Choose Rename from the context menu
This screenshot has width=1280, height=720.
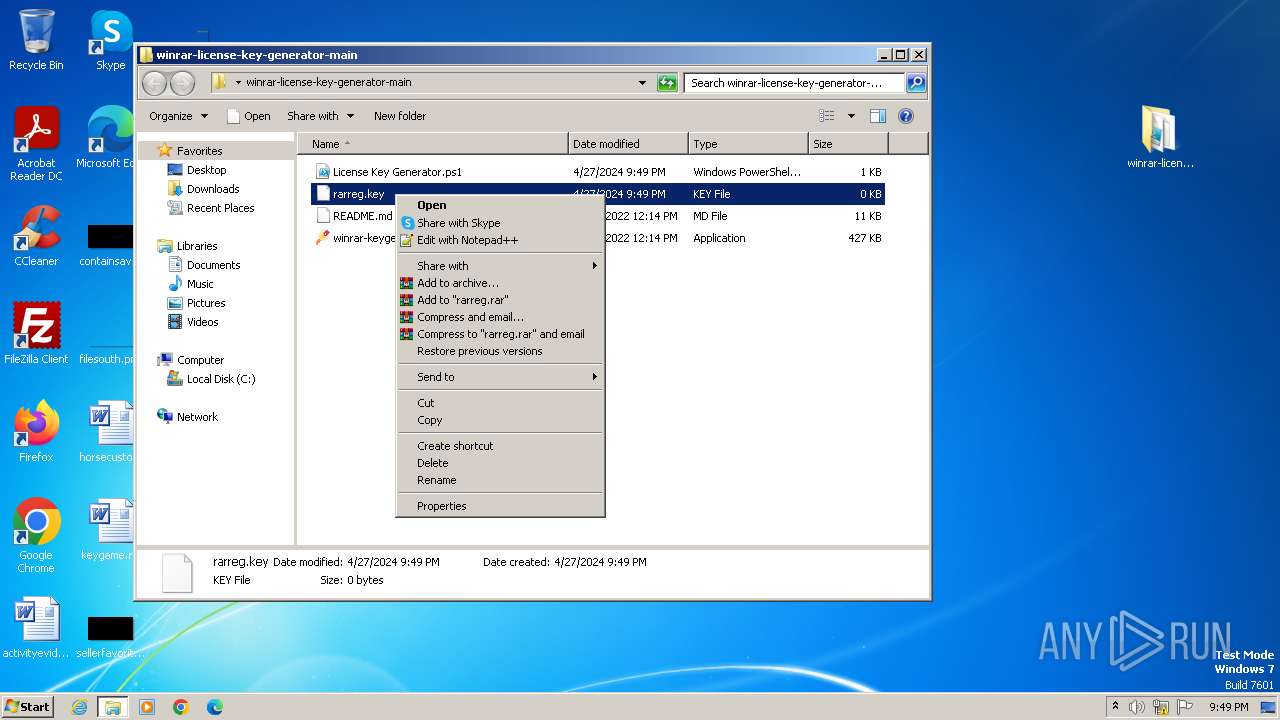[x=500, y=480]
